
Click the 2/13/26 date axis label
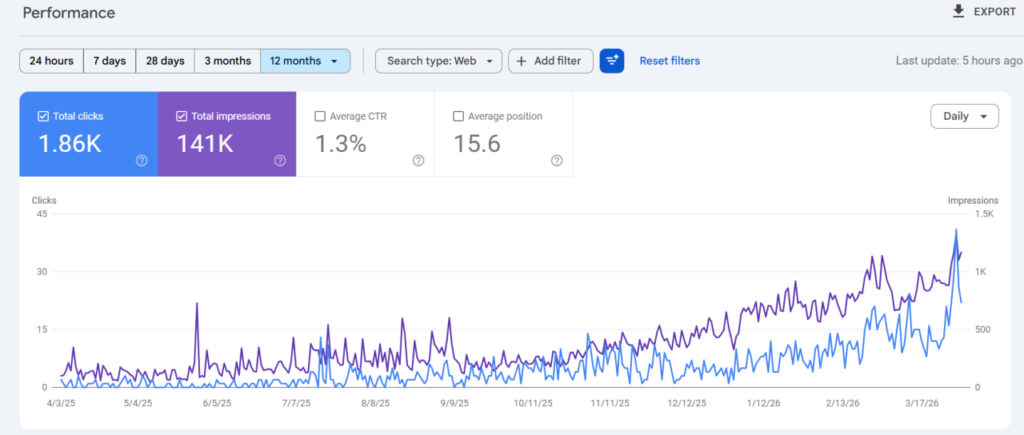tap(841, 404)
